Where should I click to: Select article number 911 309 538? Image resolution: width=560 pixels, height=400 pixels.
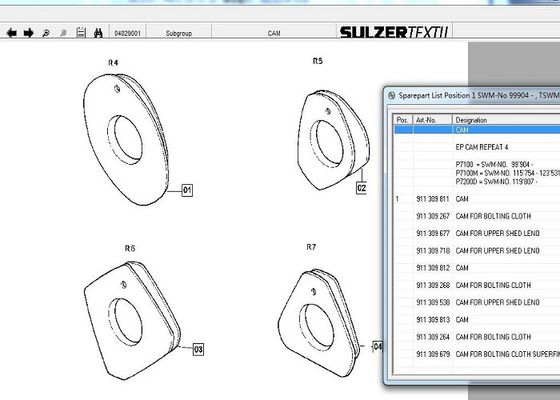coord(433,302)
